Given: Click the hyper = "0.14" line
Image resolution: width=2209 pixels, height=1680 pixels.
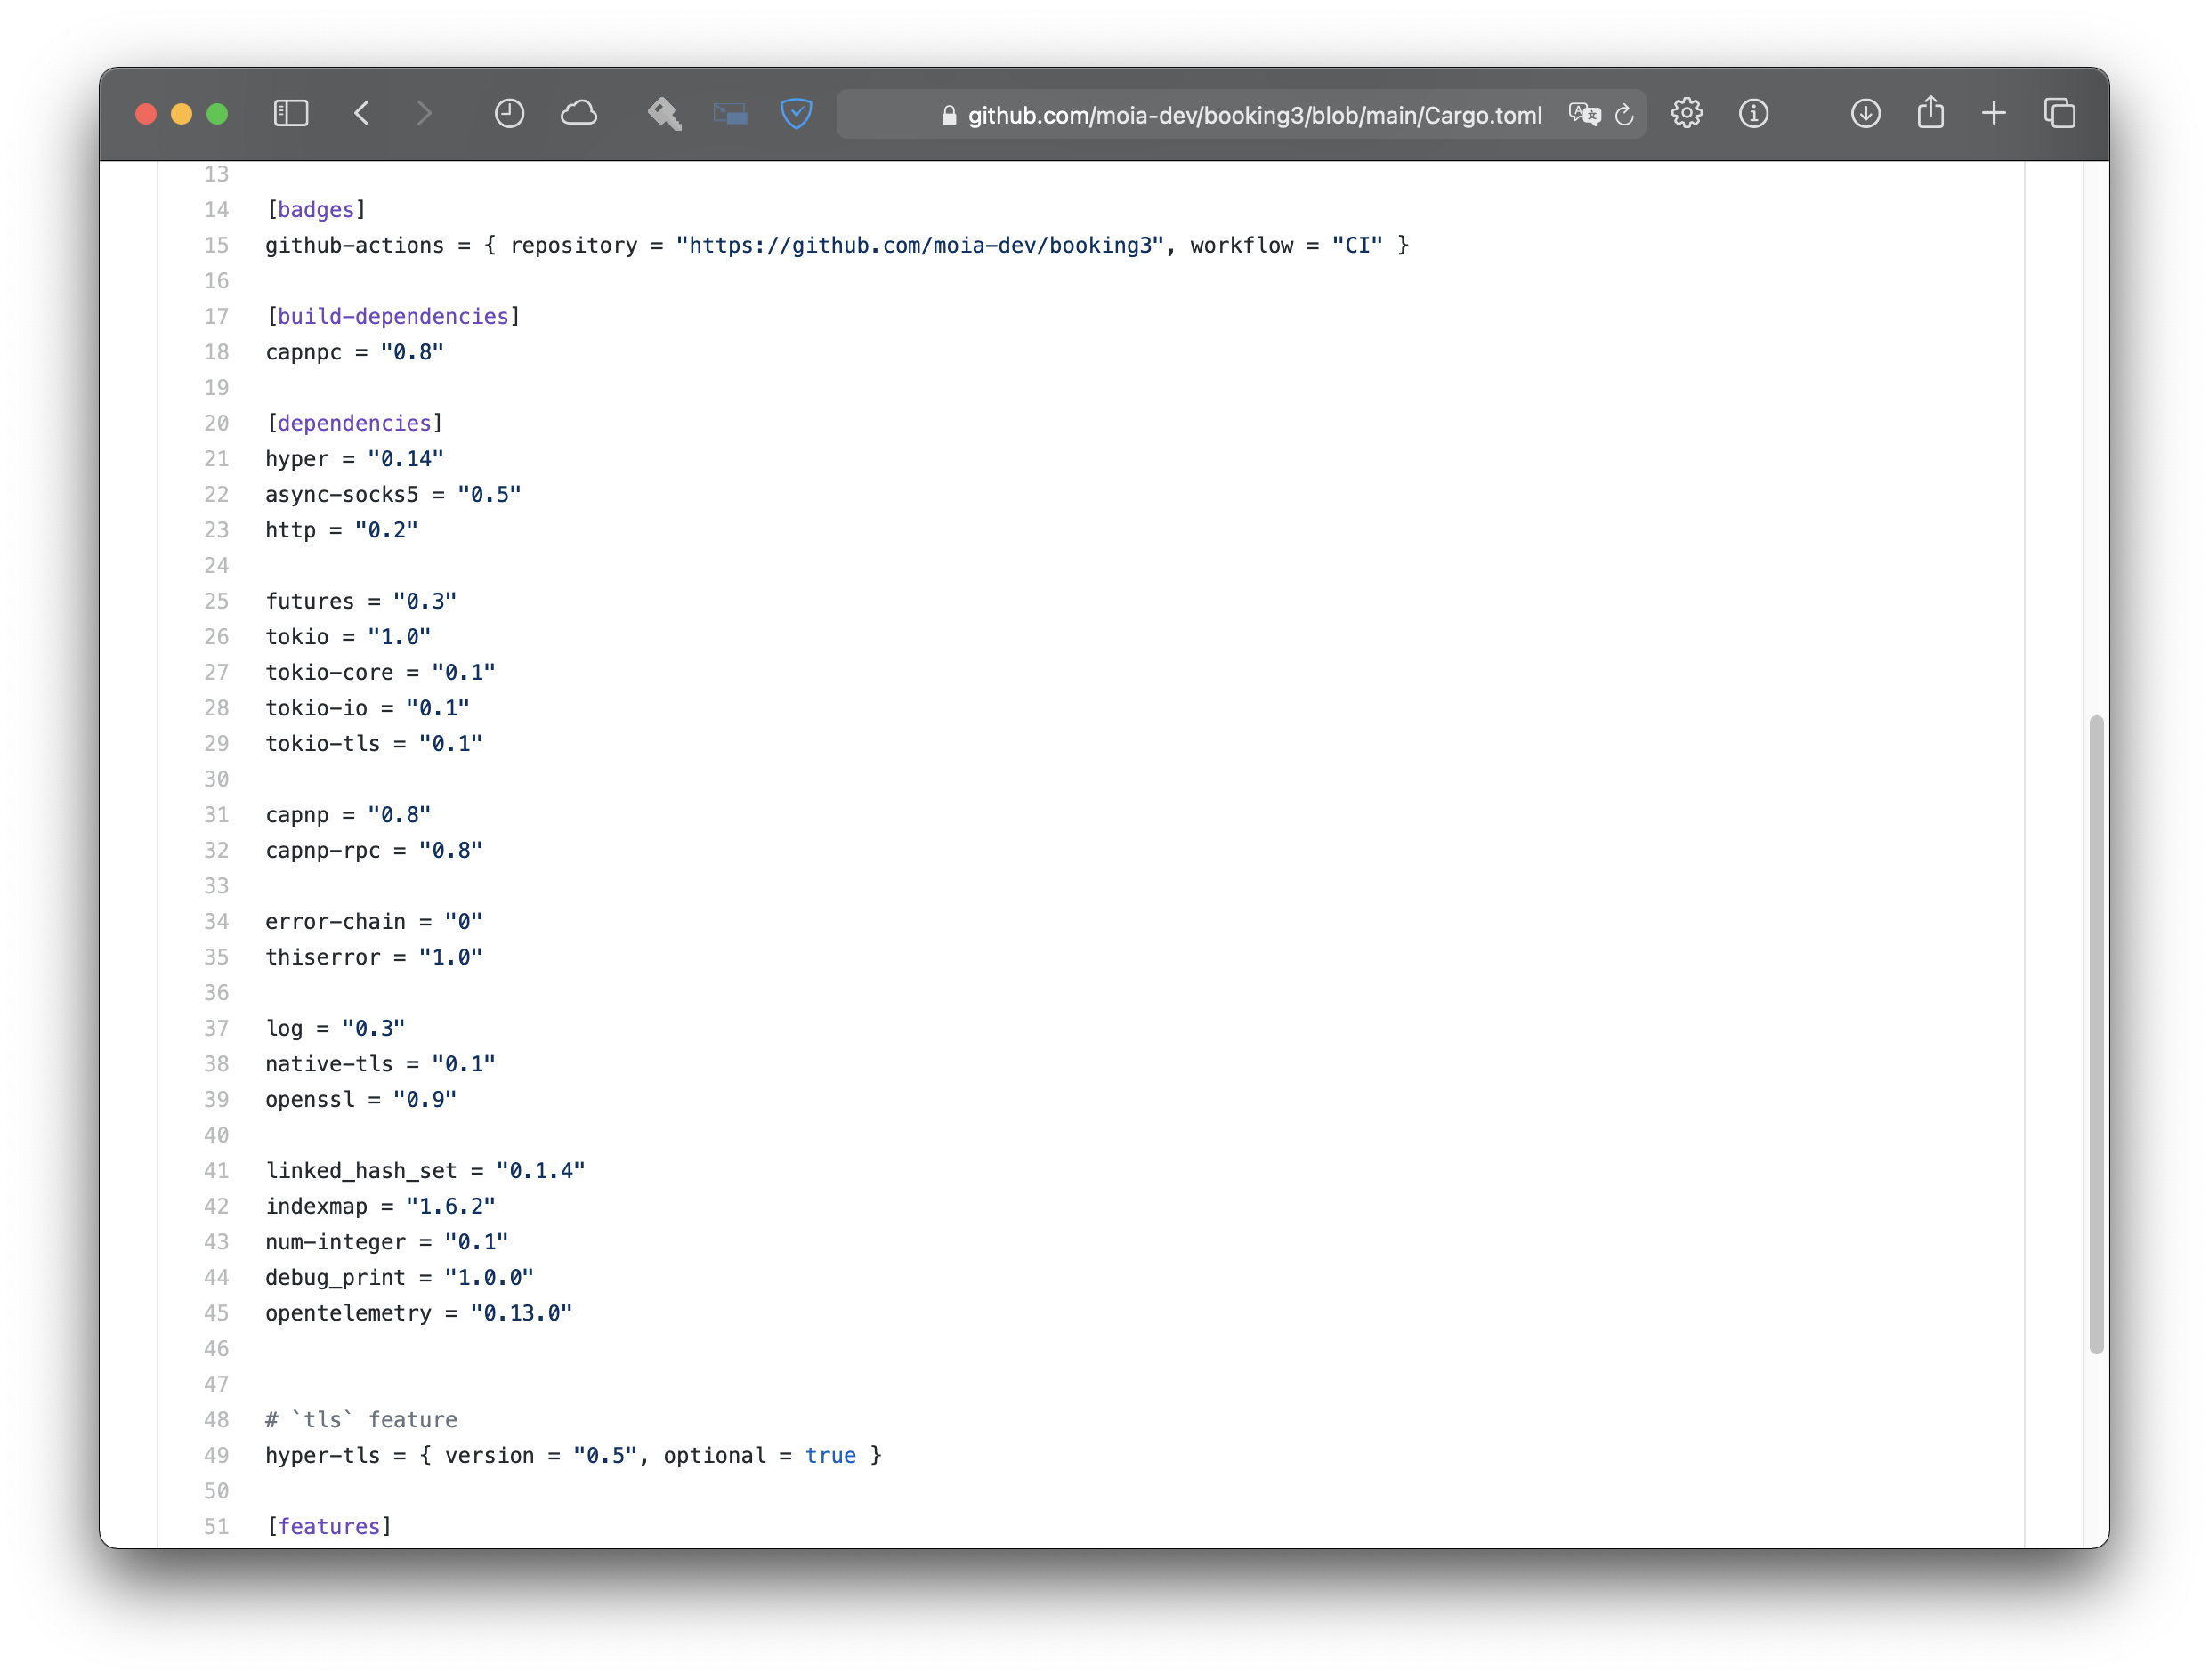Looking at the screenshot, I should (x=354, y=458).
